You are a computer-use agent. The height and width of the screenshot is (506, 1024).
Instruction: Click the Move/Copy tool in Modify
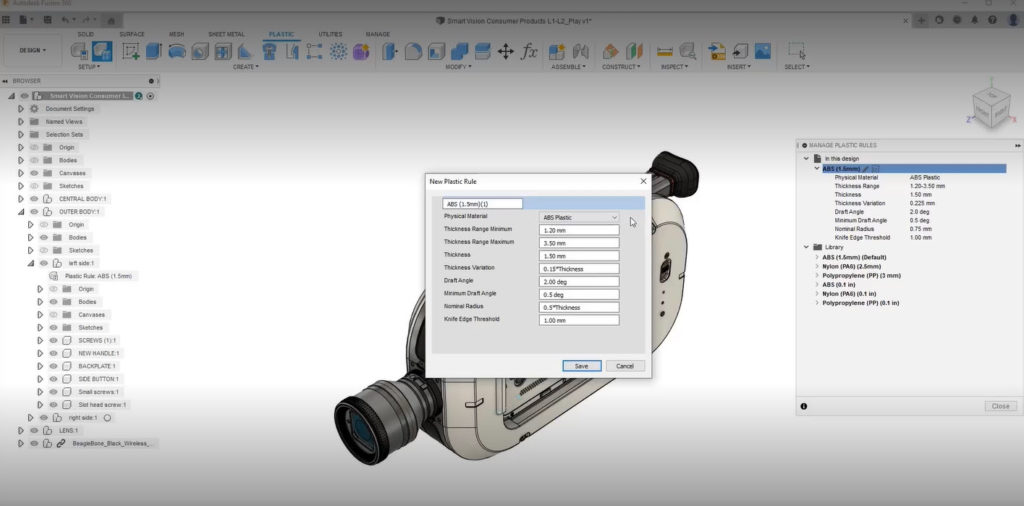pos(506,51)
